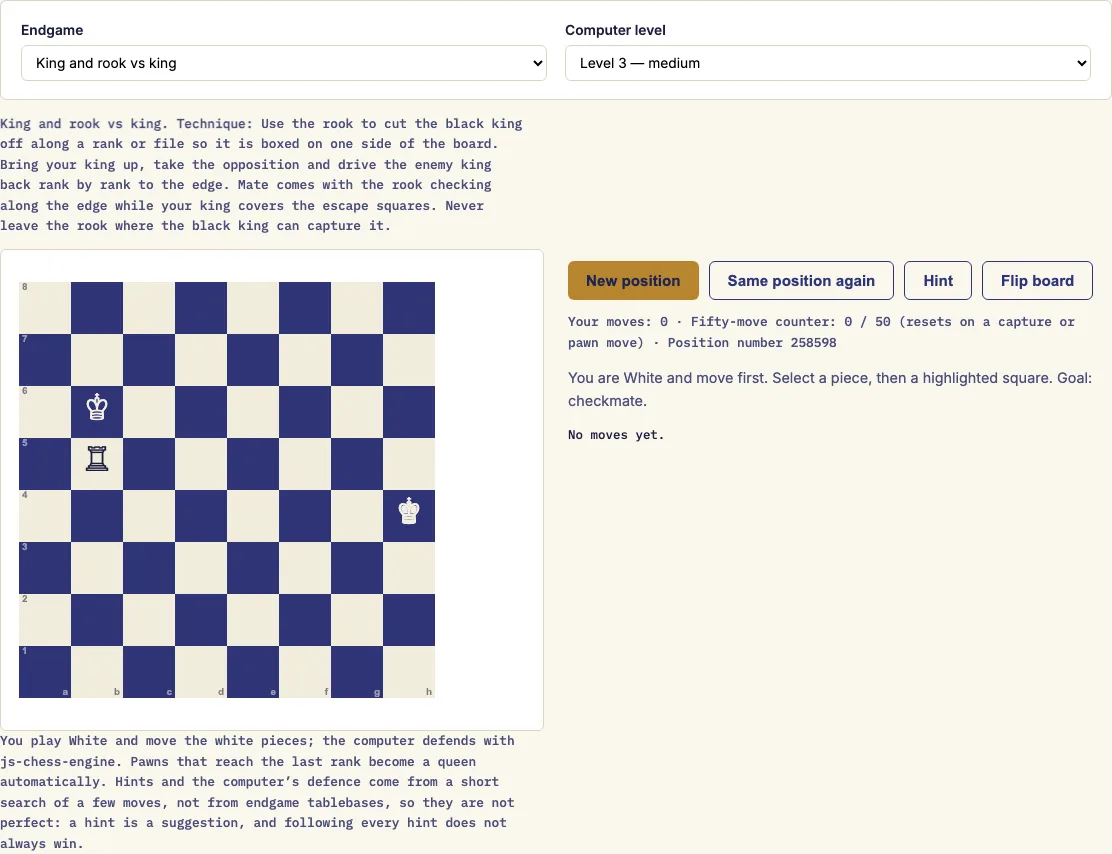Image resolution: width=1112 pixels, height=854 pixels.
Task: Click board square b3
Action: pyautogui.click(x=96, y=568)
